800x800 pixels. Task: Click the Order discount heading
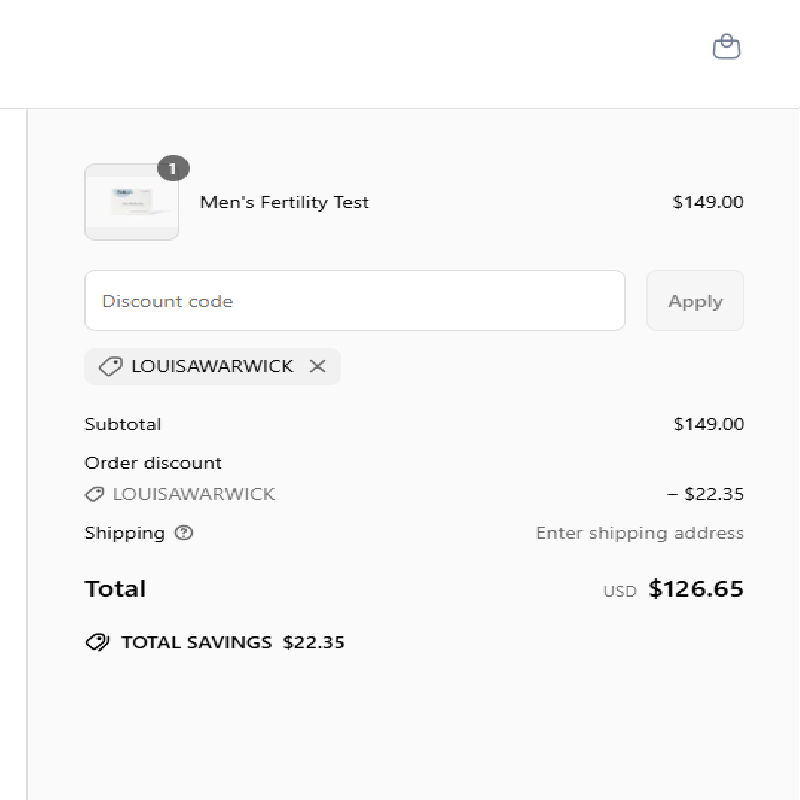click(x=153, y=463)
